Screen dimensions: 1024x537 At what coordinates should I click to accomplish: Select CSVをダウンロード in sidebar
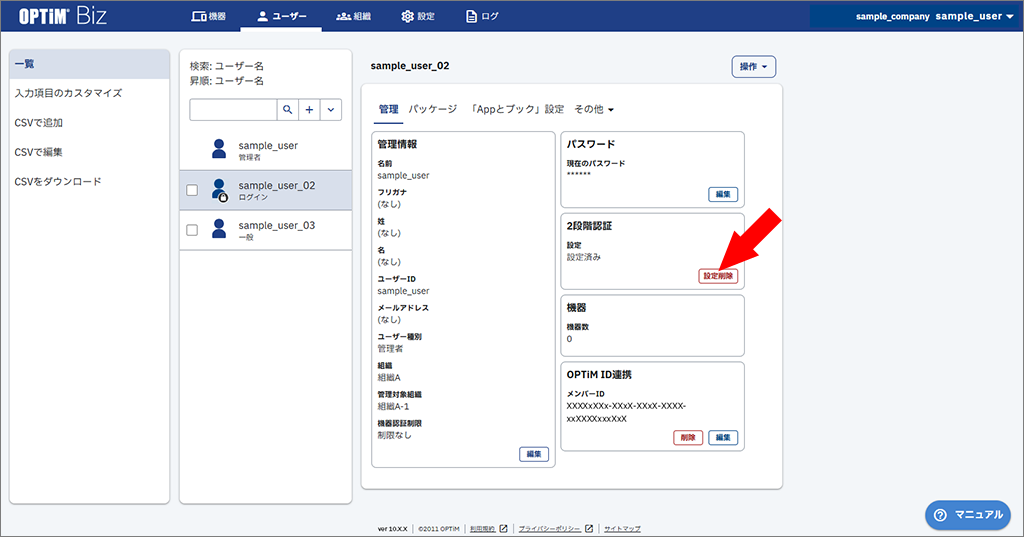58,182
